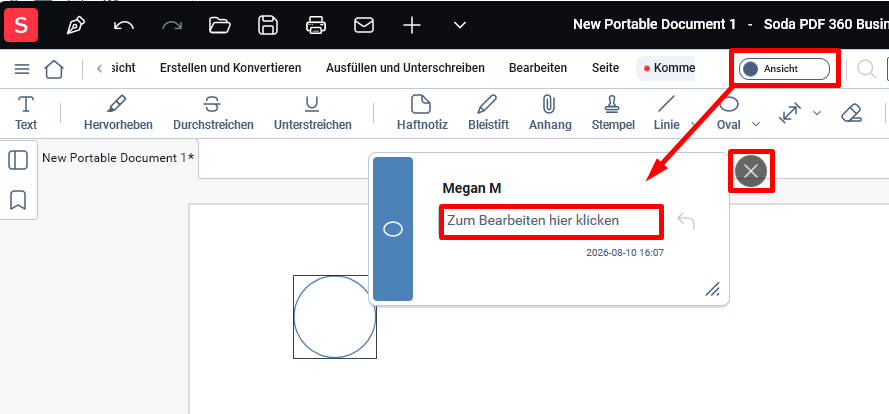Close the comment popup with X
This screenshot has width=889, height=414.
751,171
